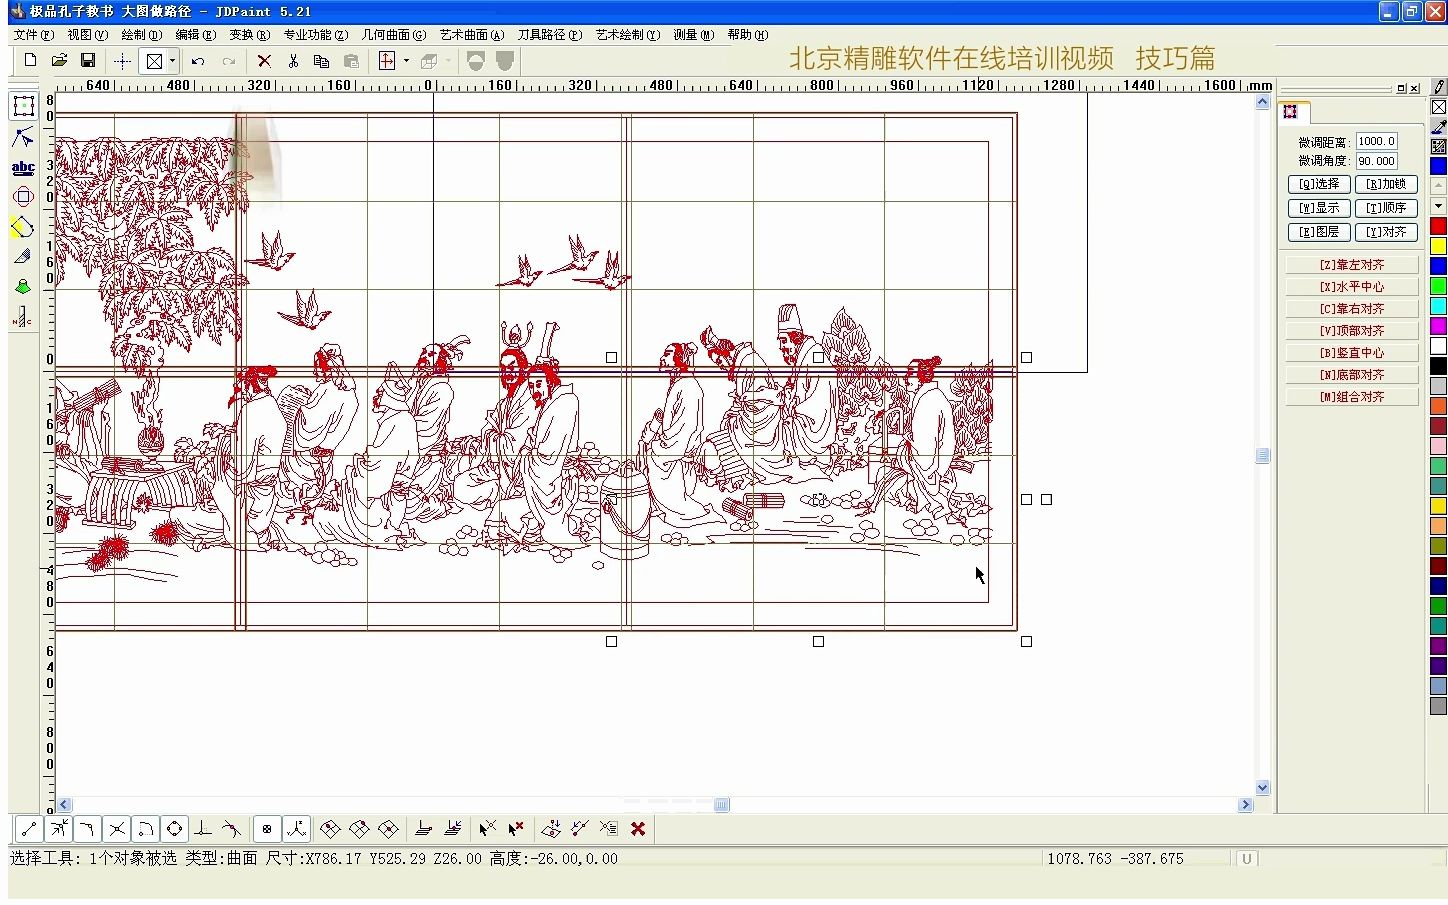The height and width of the screenshot is (905, 1448).
Task: Save with the floppy disk icon
Action: pyautogui.click(x=88, y=61)
